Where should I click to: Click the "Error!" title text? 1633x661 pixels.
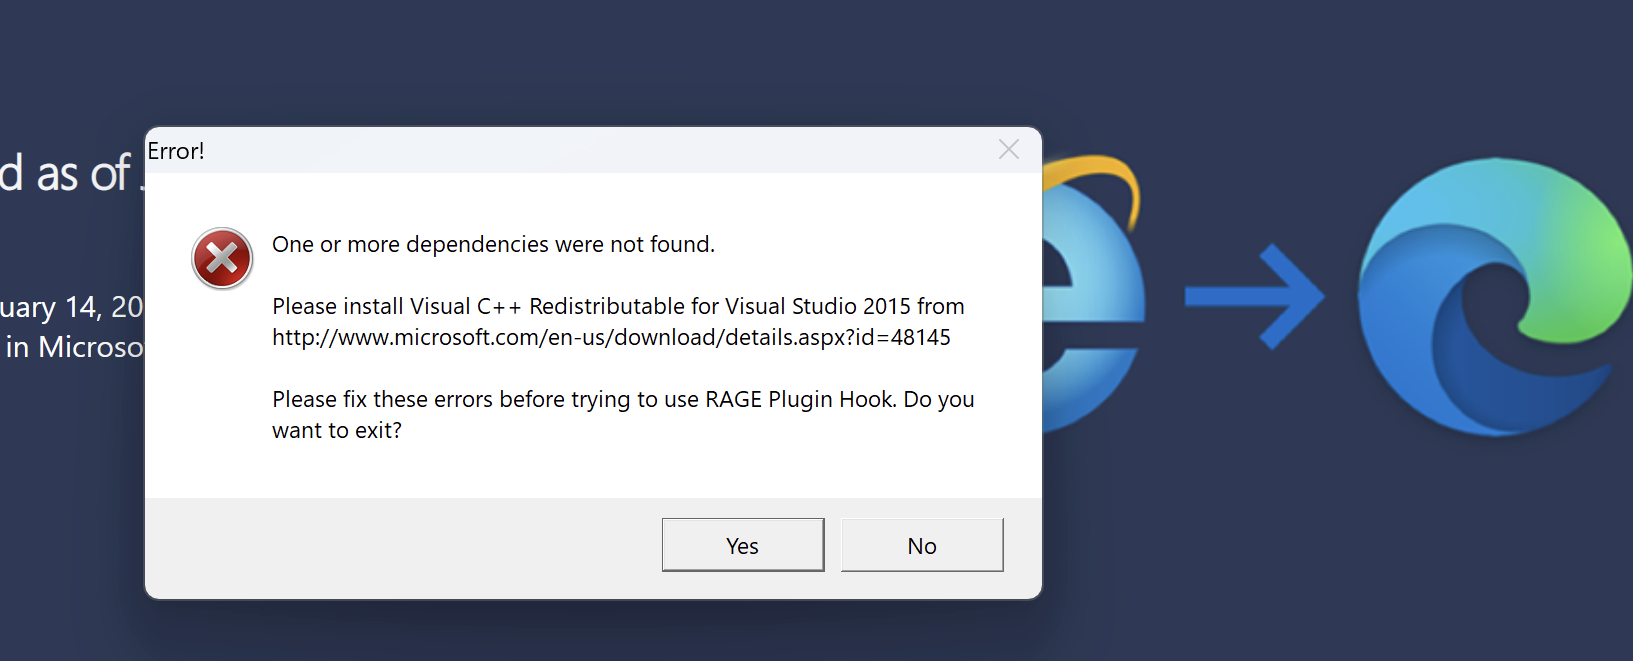click(x=176, y=151)
